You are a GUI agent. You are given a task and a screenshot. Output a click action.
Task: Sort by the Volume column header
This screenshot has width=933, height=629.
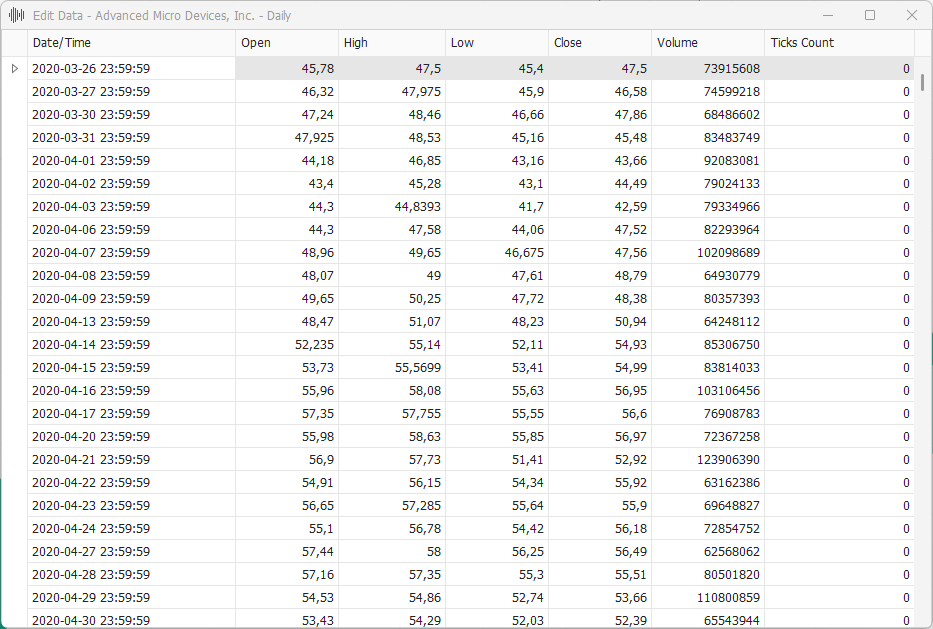(708, 43)
